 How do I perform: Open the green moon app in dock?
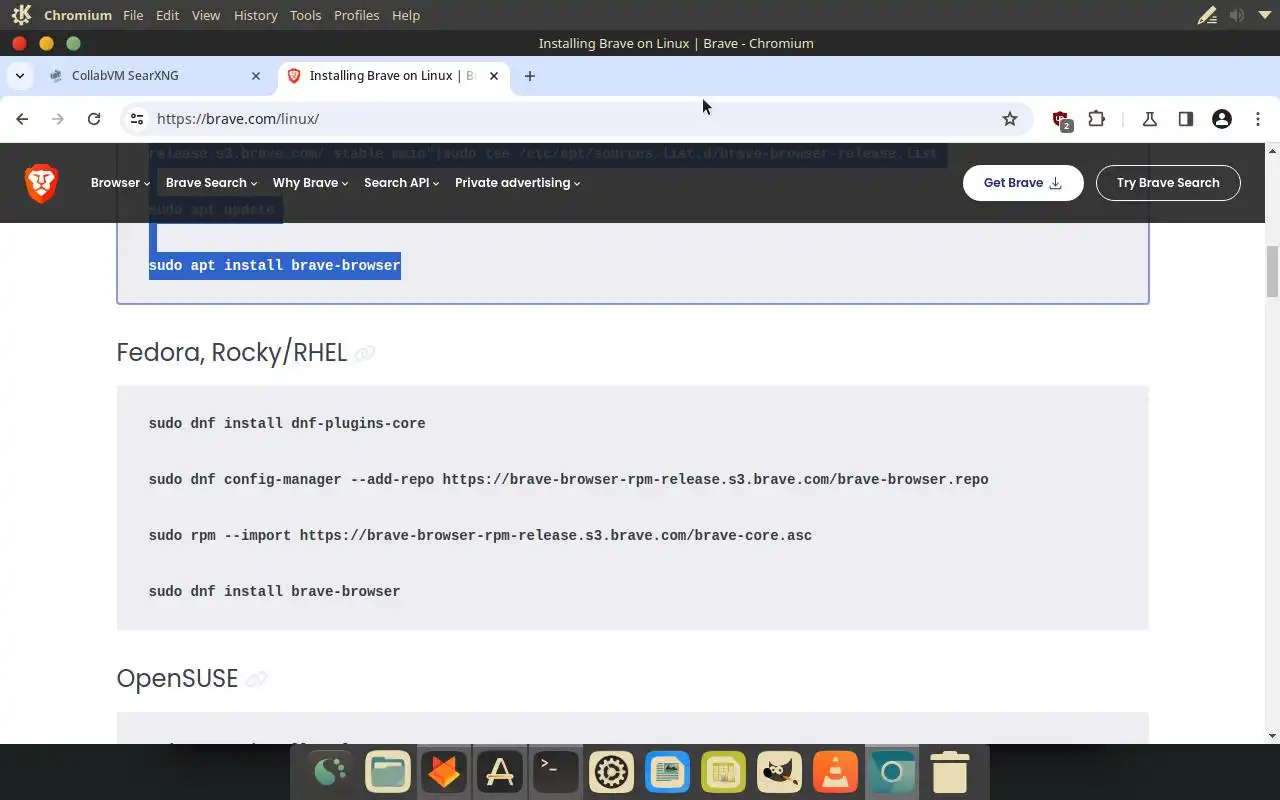pos(331,772)
